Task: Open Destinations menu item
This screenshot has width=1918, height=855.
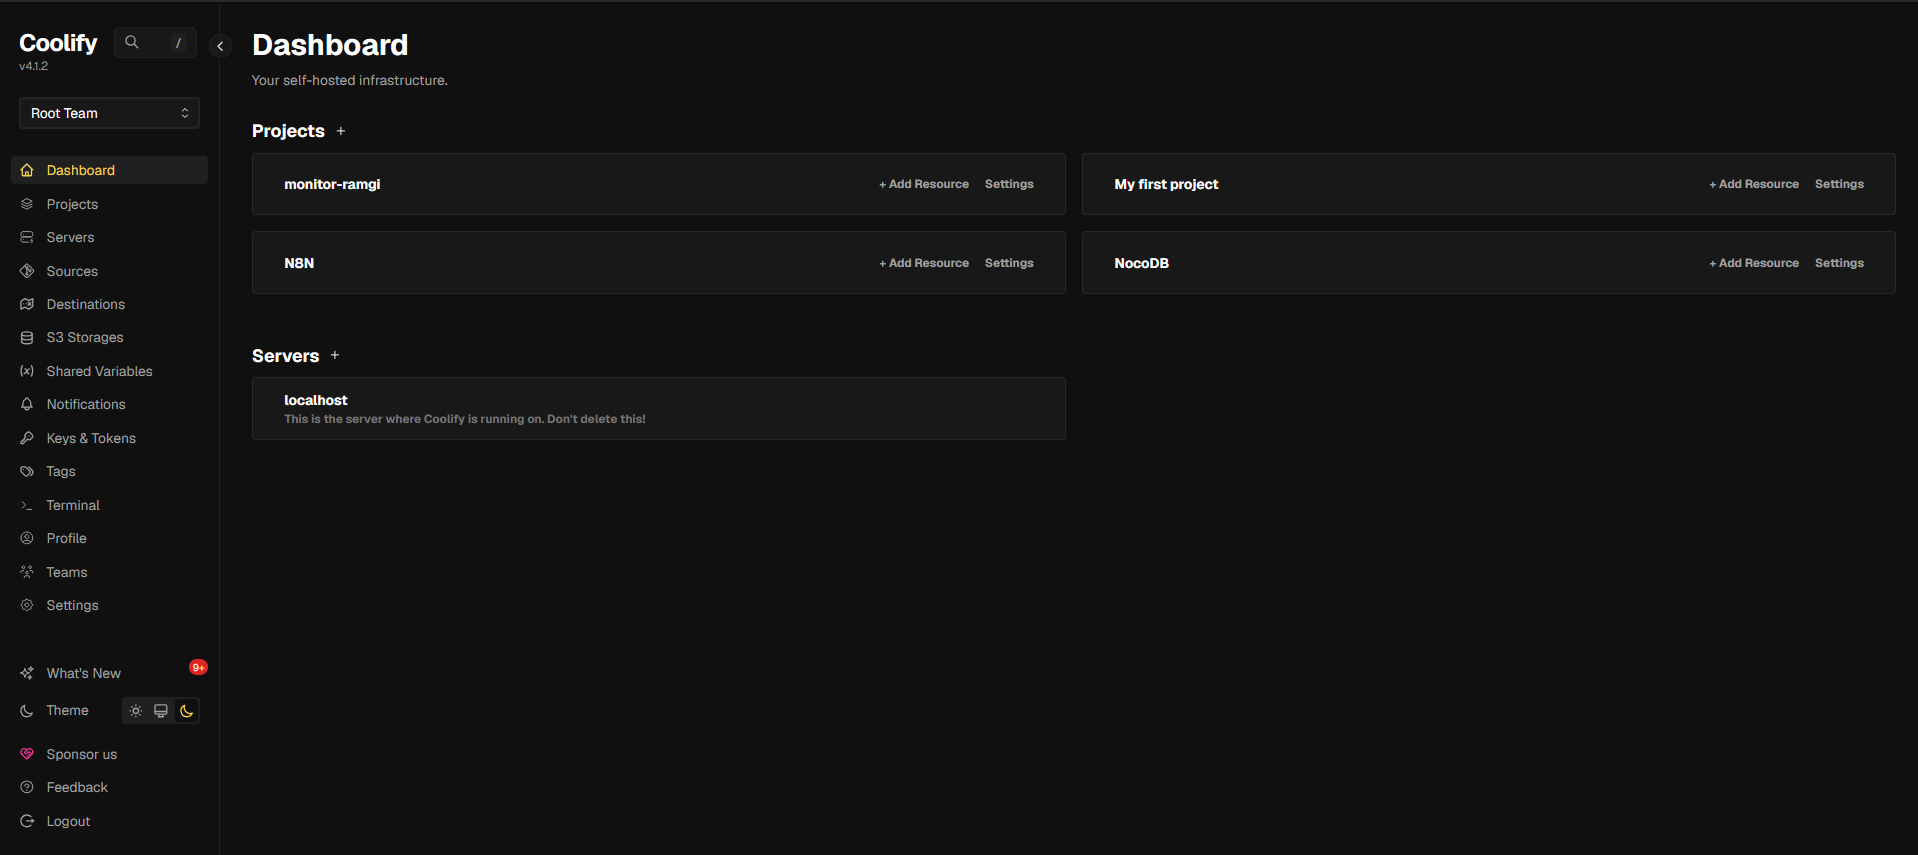Action: point(109,304)
